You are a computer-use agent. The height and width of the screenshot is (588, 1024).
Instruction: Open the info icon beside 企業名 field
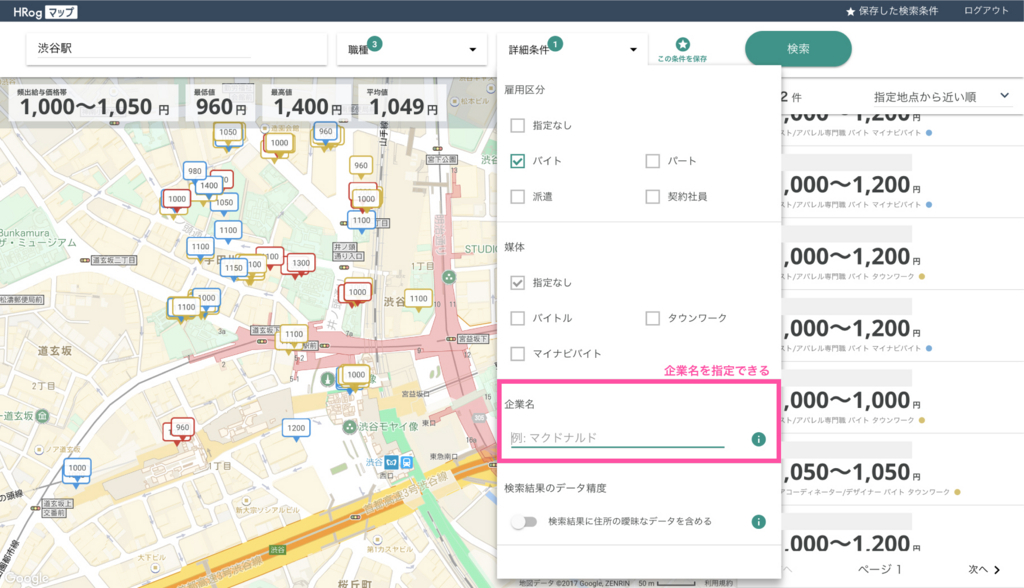pos(758,439)
